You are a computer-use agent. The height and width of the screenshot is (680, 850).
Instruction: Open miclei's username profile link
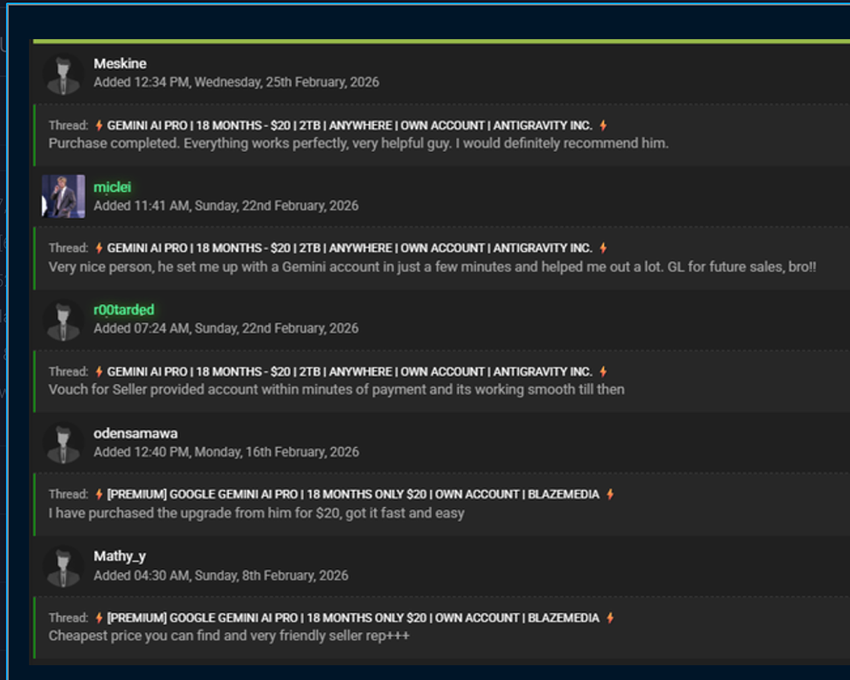(112, 187)
